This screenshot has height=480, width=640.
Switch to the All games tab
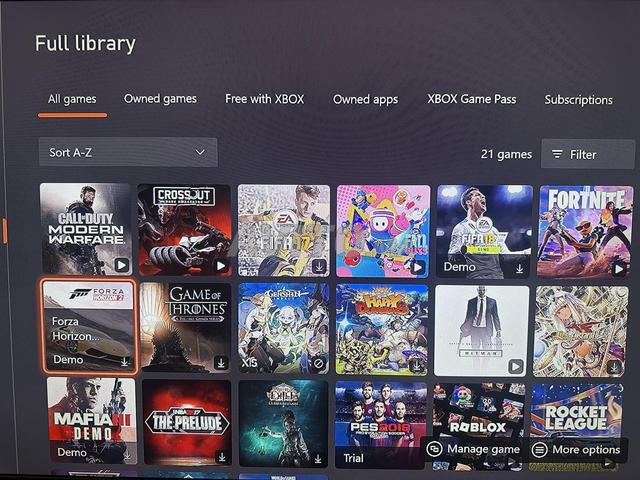(x=72, y=99)
